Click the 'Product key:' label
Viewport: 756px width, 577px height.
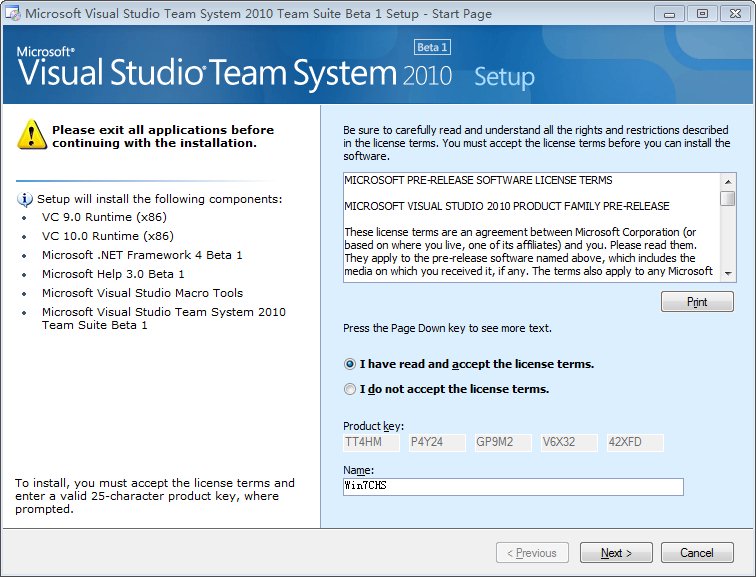pos(373,426)
